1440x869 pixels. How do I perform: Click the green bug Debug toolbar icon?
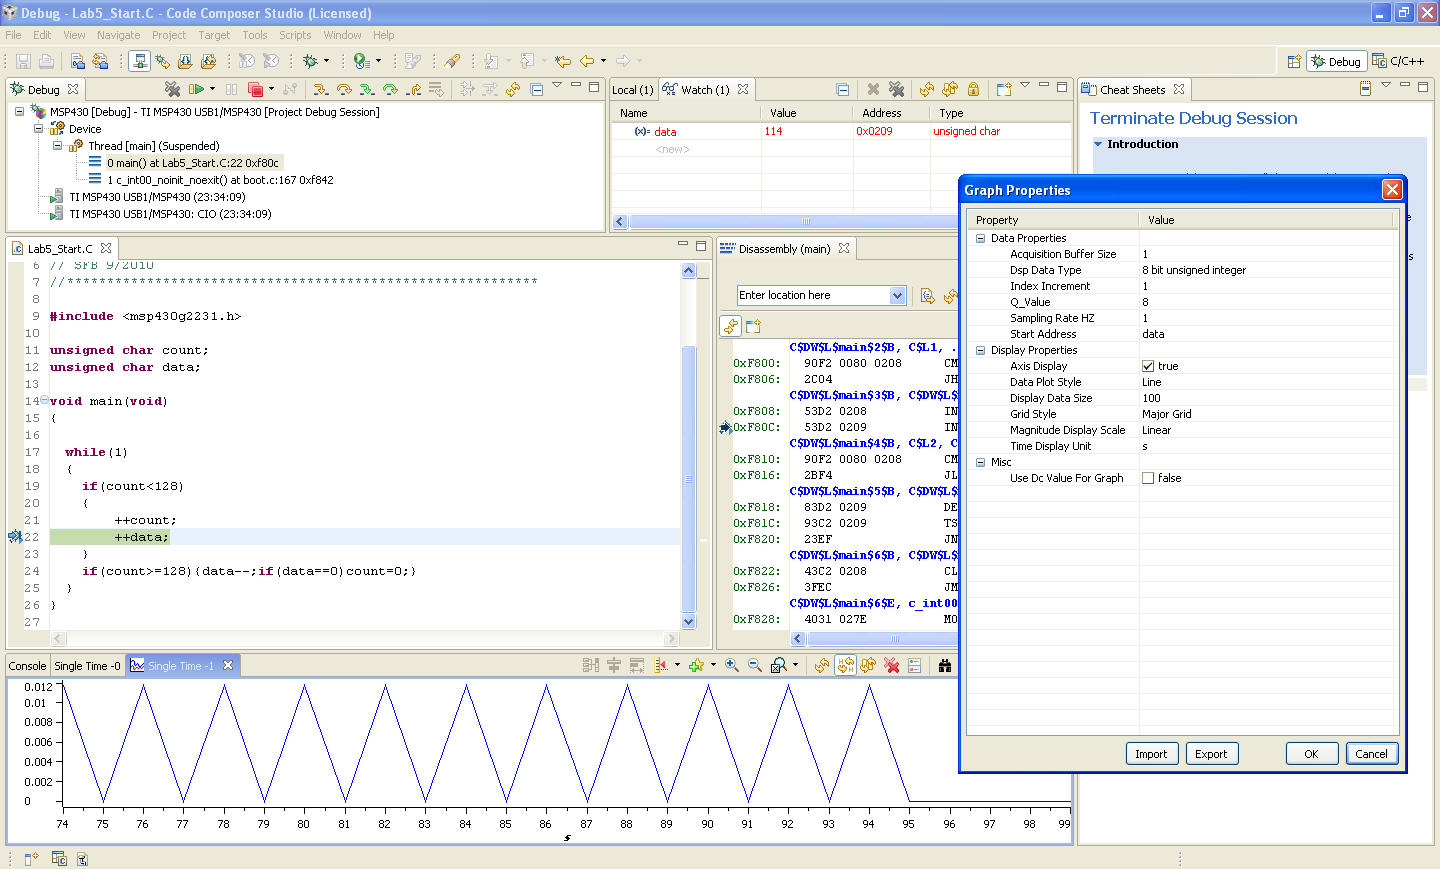coord(311,61)
